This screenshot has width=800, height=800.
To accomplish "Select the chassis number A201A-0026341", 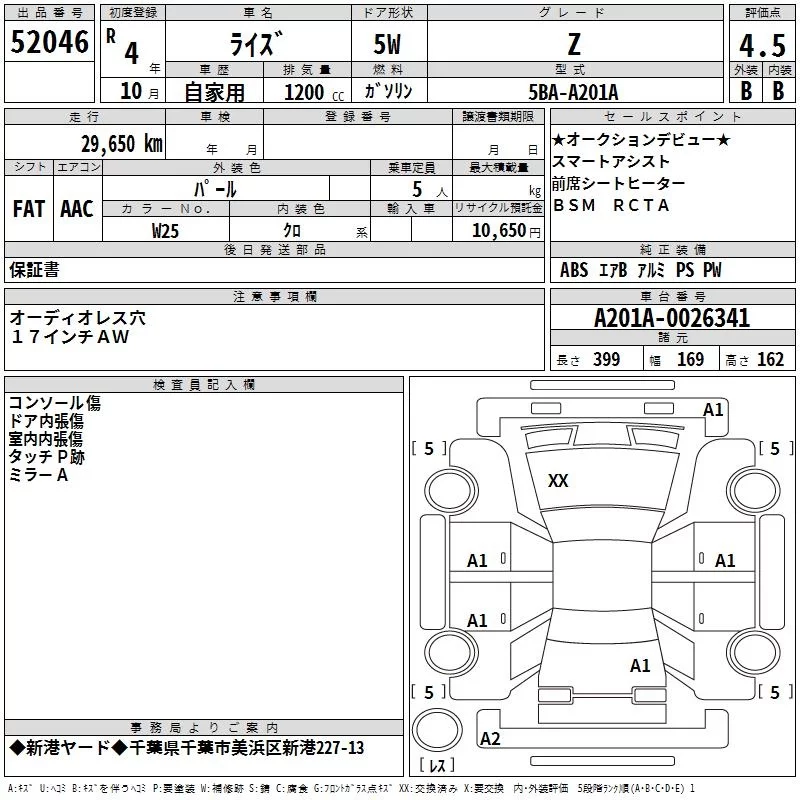I will pyautogui.click(x=671, y=319).
